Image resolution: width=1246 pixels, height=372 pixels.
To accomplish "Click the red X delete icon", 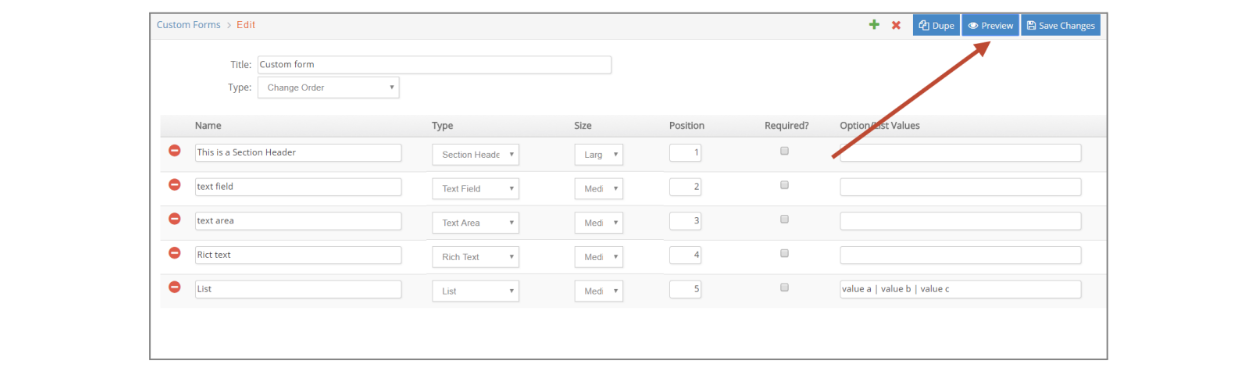I will (896, 25).
